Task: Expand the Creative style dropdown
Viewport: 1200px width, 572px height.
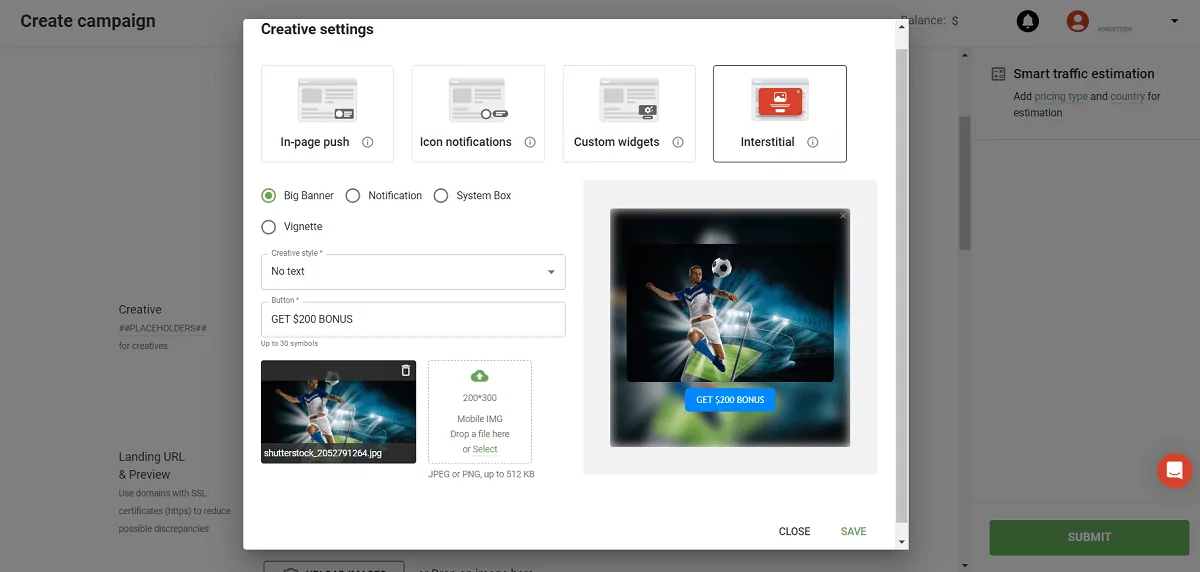Action: click(x=413, y=272)
